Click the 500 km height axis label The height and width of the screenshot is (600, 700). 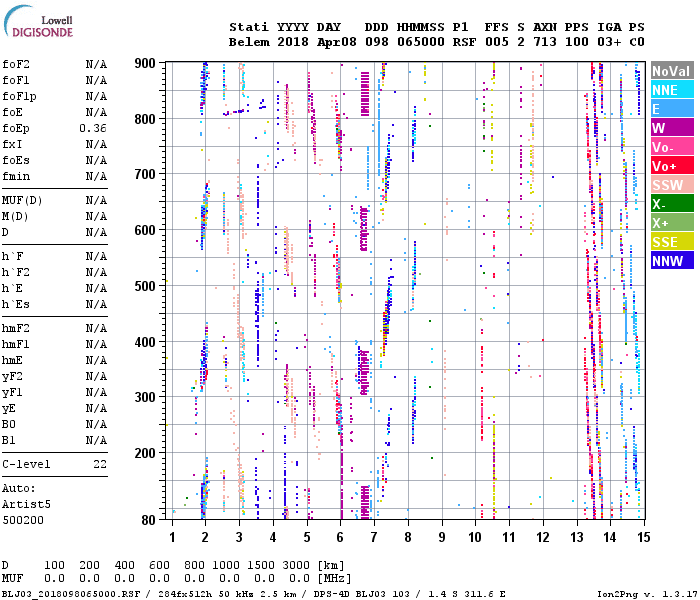coord(145,286)
